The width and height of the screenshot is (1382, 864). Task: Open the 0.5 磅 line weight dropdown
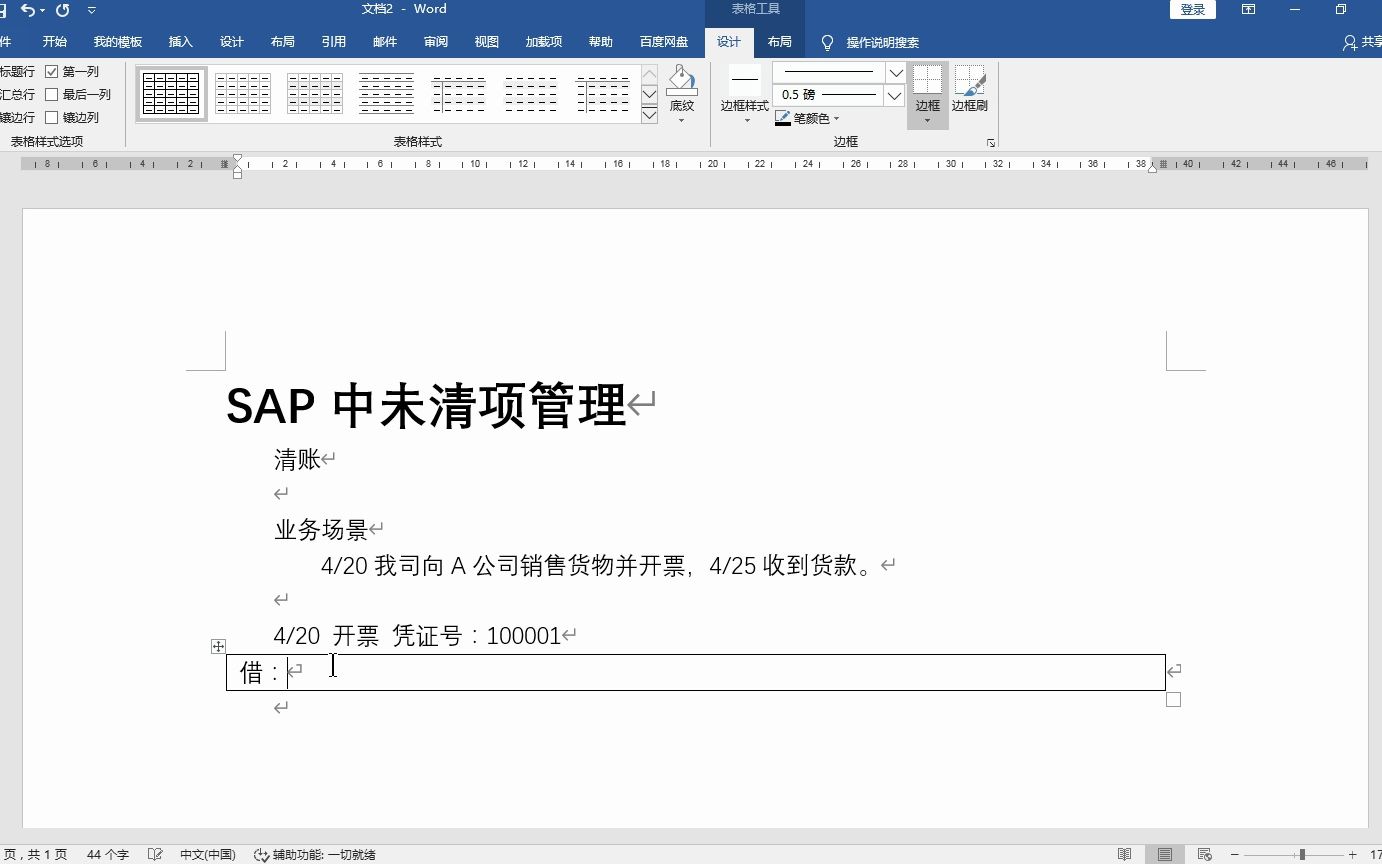point(895,95)
